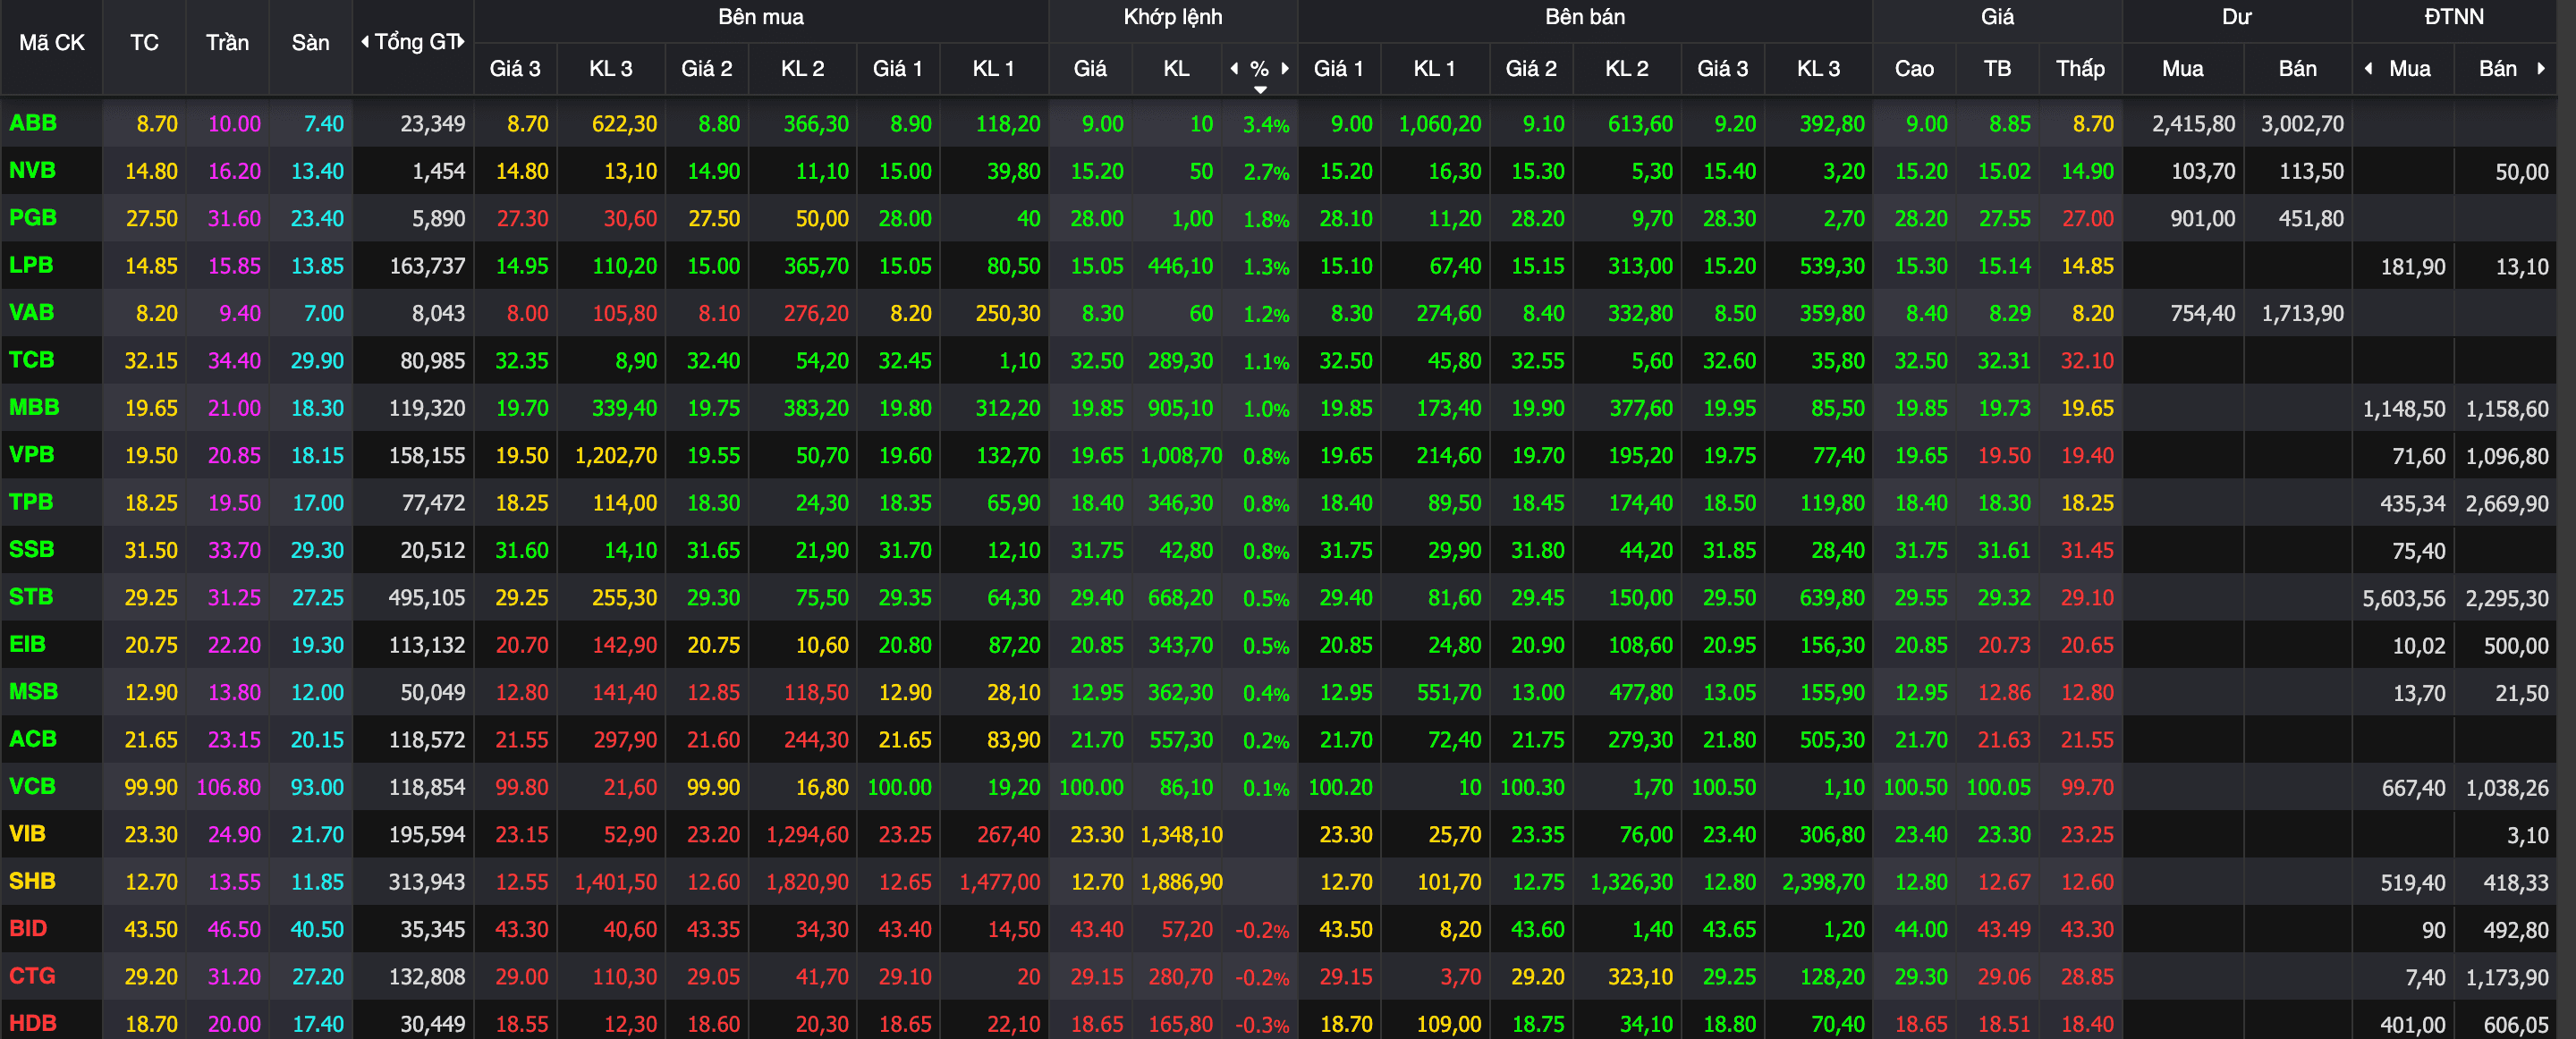The image size is (2576, 1039).
Task: Open VCB stock ticker
Action: (33, 785)
